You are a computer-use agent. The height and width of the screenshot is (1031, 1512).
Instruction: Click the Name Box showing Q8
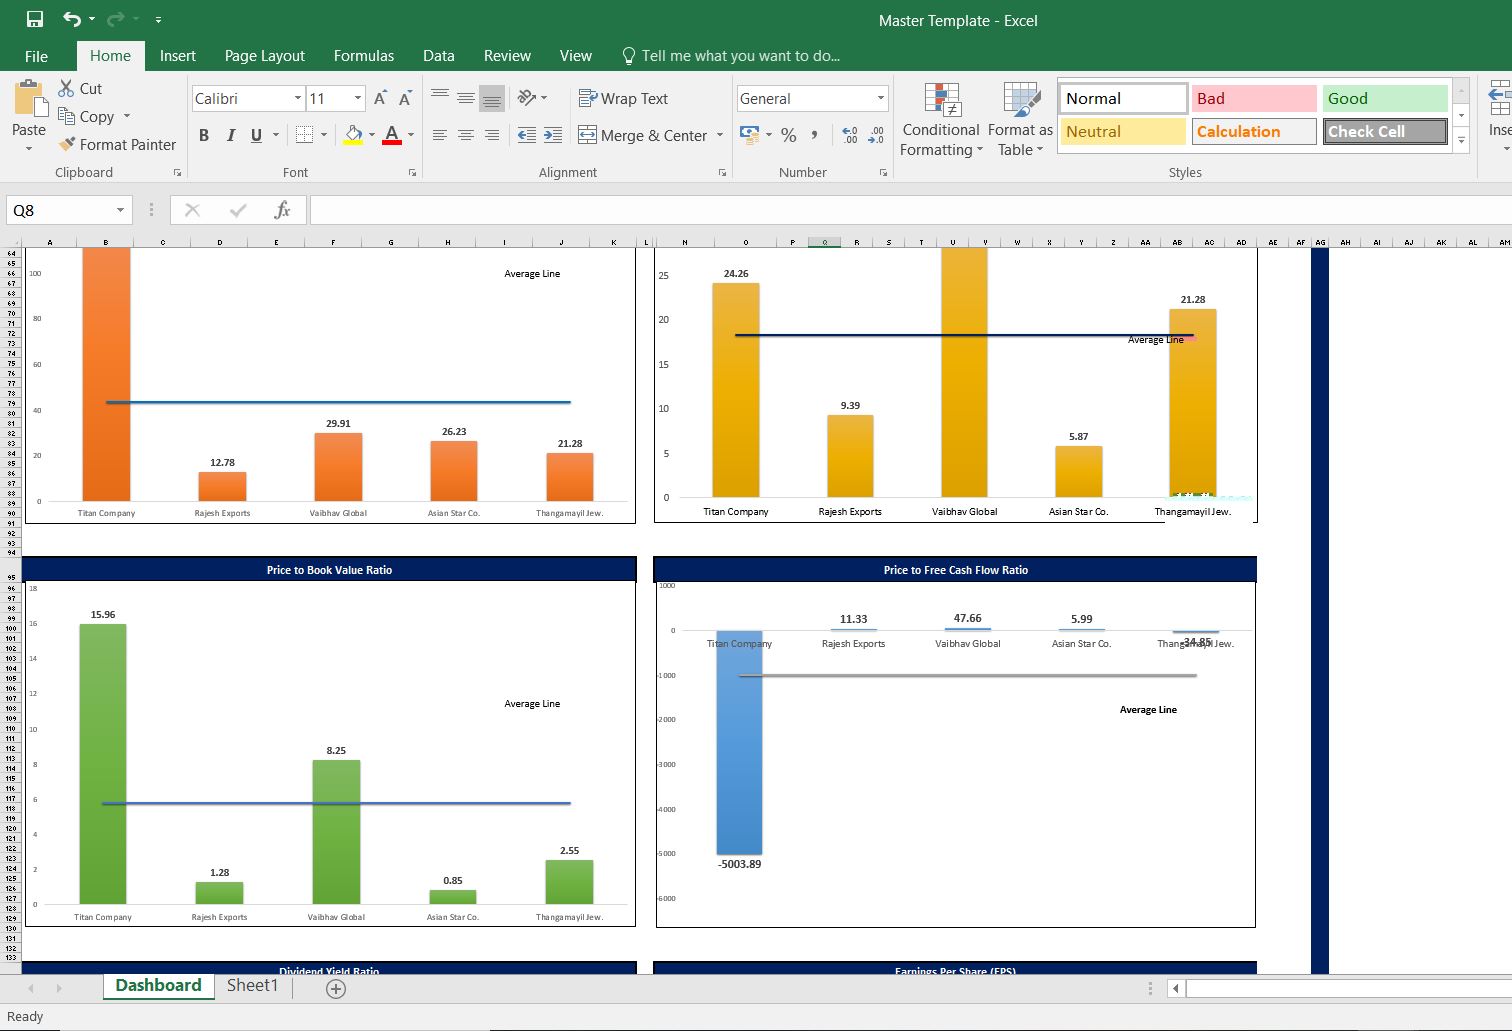[60, 210]
